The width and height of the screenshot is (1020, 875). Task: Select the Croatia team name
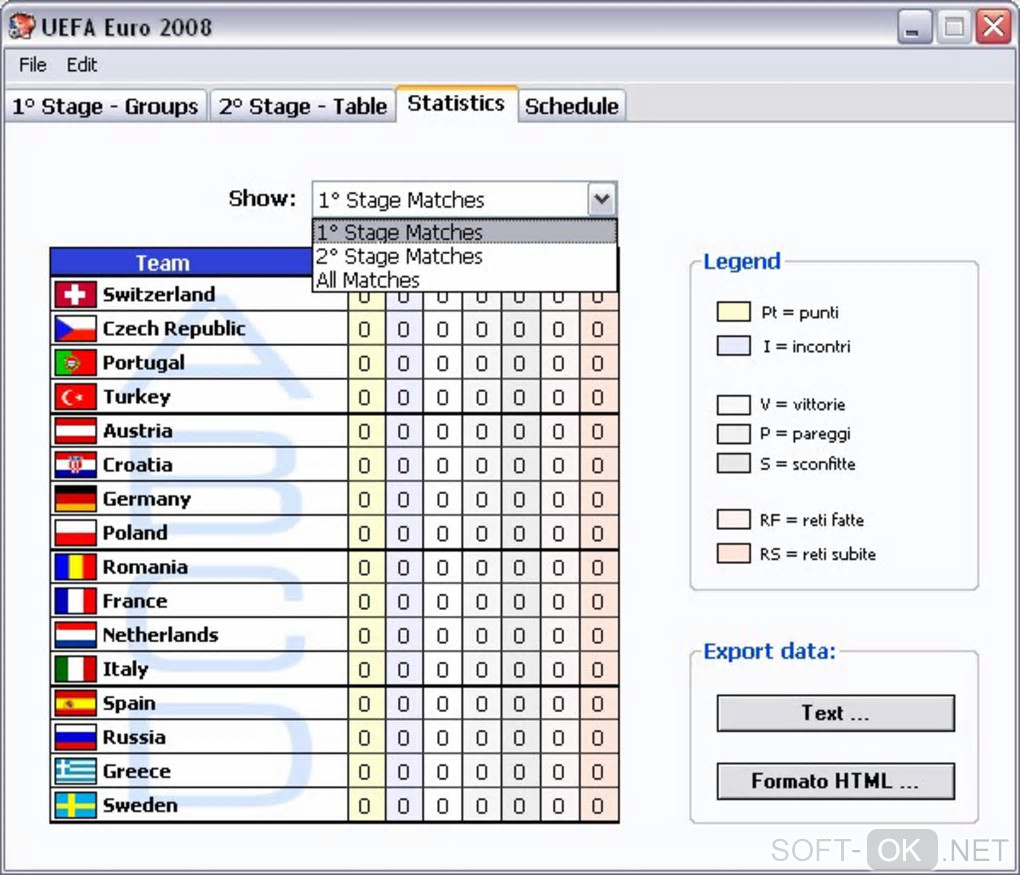tap(138, 464)
